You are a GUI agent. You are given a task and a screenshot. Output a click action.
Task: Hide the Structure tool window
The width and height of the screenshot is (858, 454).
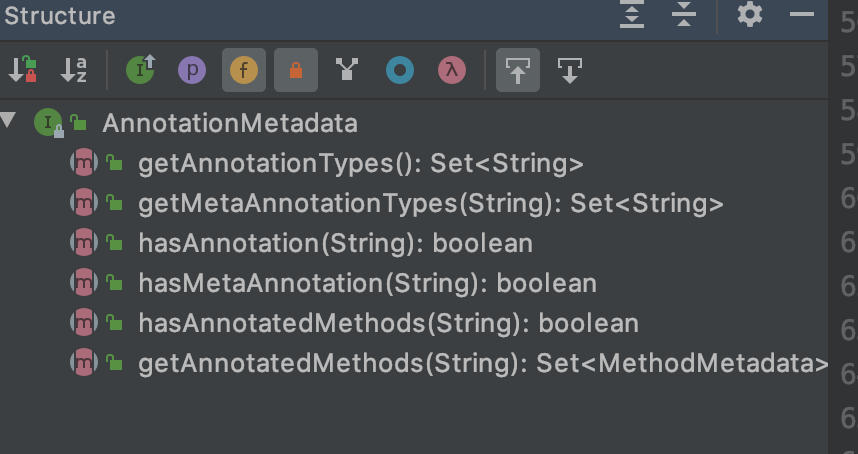(x=802, y=15)
